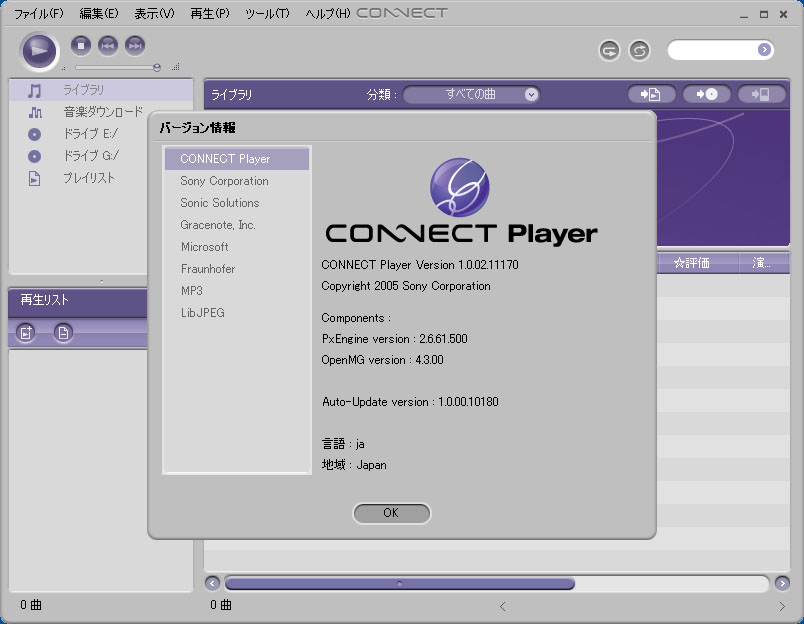Click the scroll left arrow button
This screenshot has height=624, width=804.
click(x=212, y=583)
